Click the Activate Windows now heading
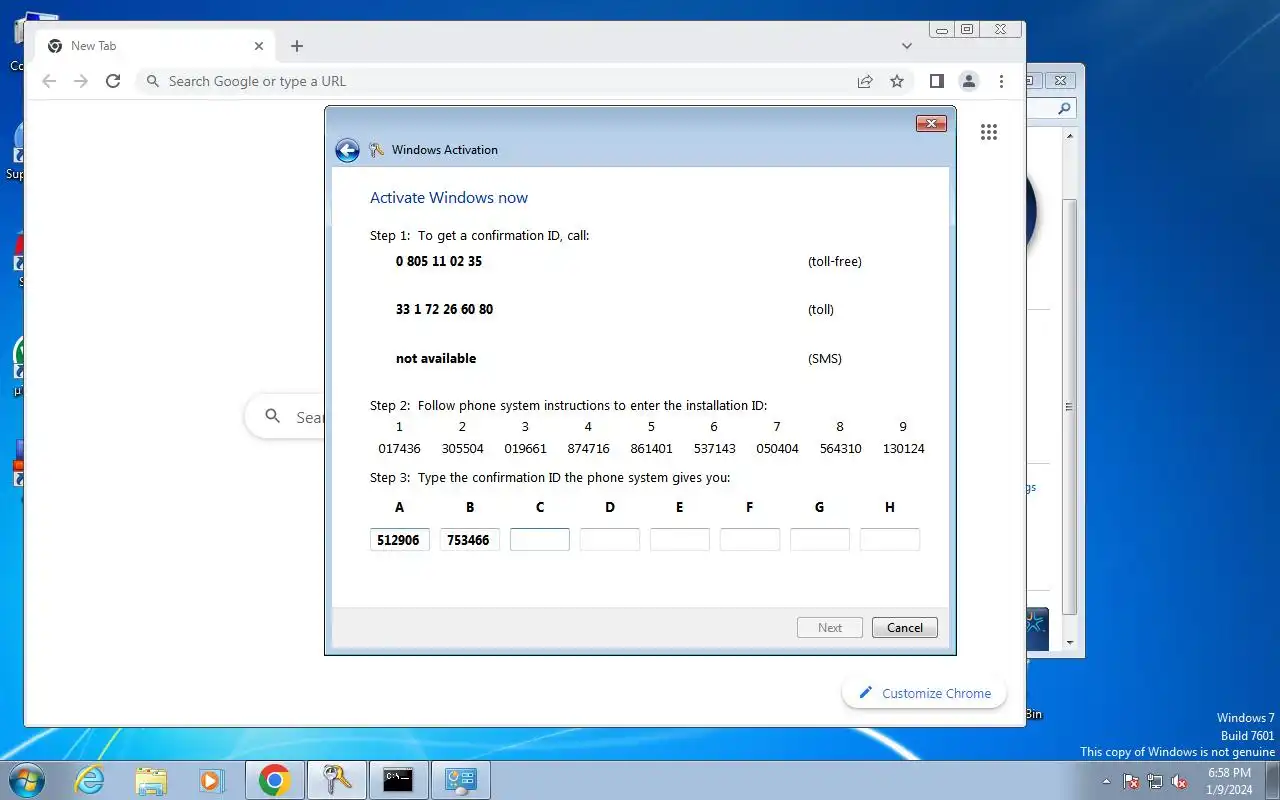The width and height of the screenshot is (1280, 800). tap(449, 198)
